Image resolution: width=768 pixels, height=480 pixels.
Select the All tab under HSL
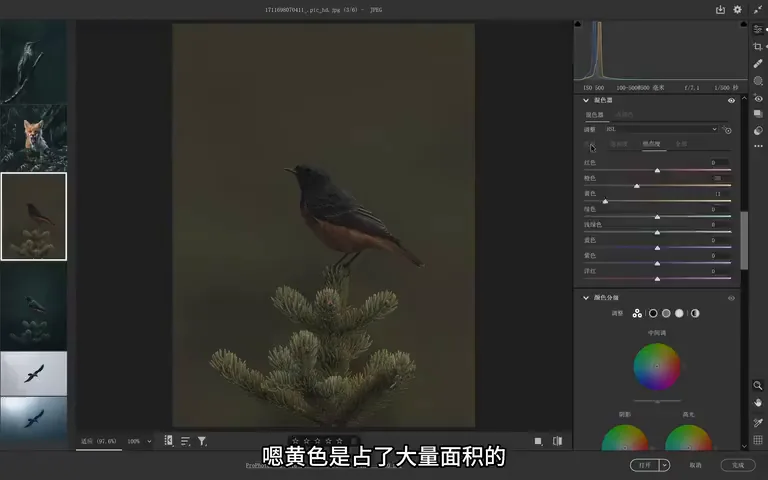click(x=681, y=144)
